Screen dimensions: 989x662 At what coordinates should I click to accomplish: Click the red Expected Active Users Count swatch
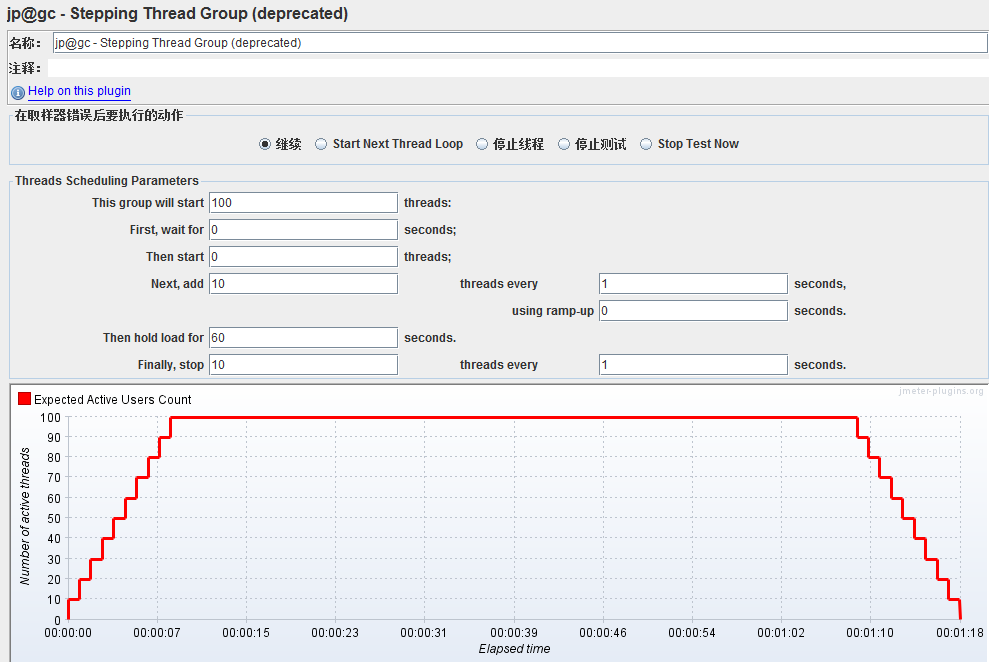[23, 398]
